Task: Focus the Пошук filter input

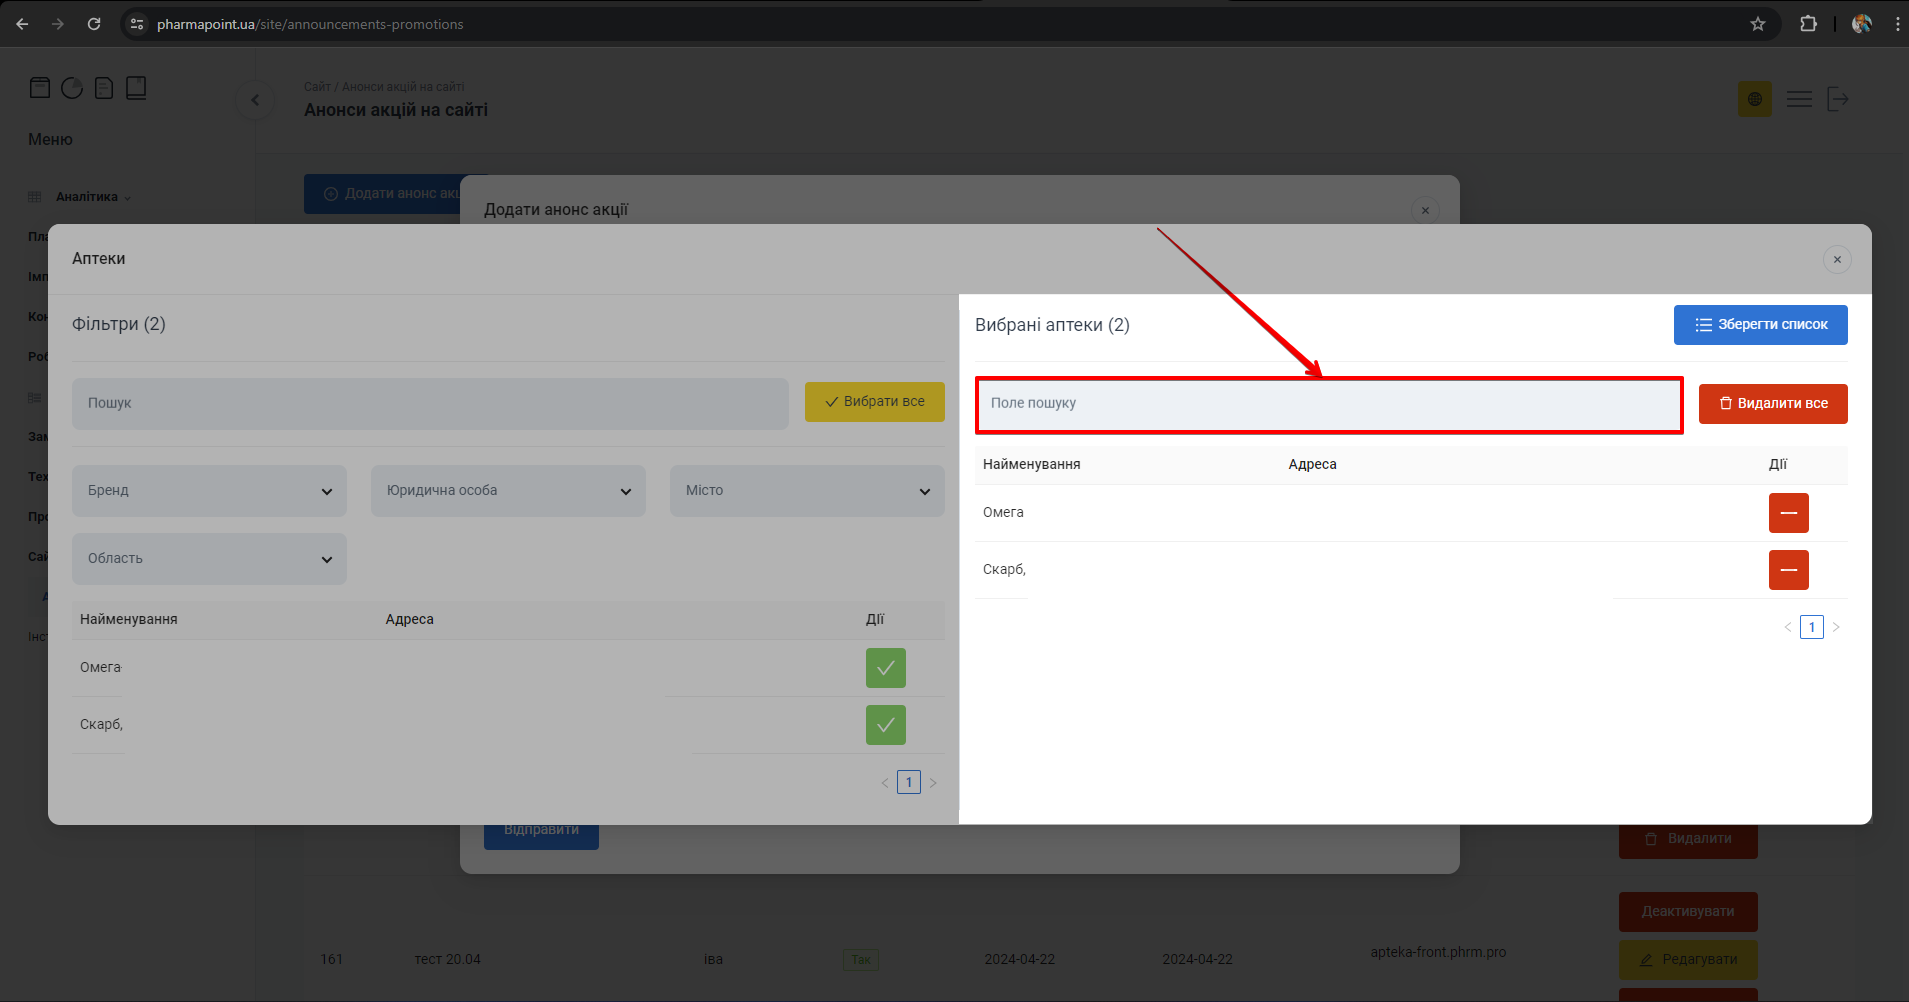Action: [430, 404]
